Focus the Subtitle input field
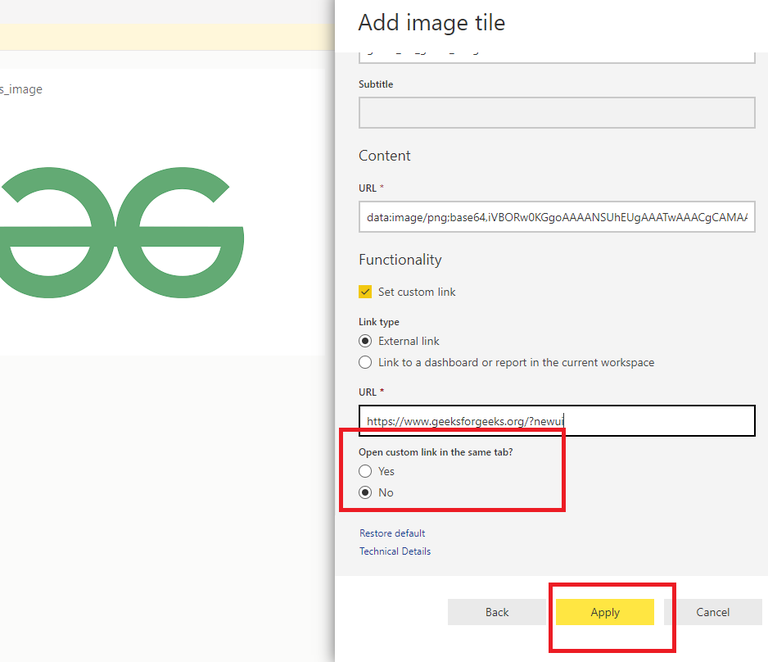Image resolution: width=768 pixels, height=662 pixels. click(557, 113)
